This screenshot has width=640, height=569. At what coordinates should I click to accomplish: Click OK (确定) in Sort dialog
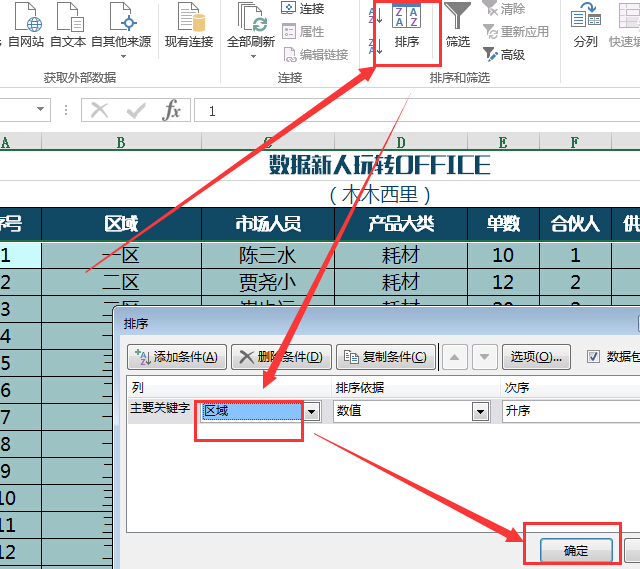pos(576,551)
